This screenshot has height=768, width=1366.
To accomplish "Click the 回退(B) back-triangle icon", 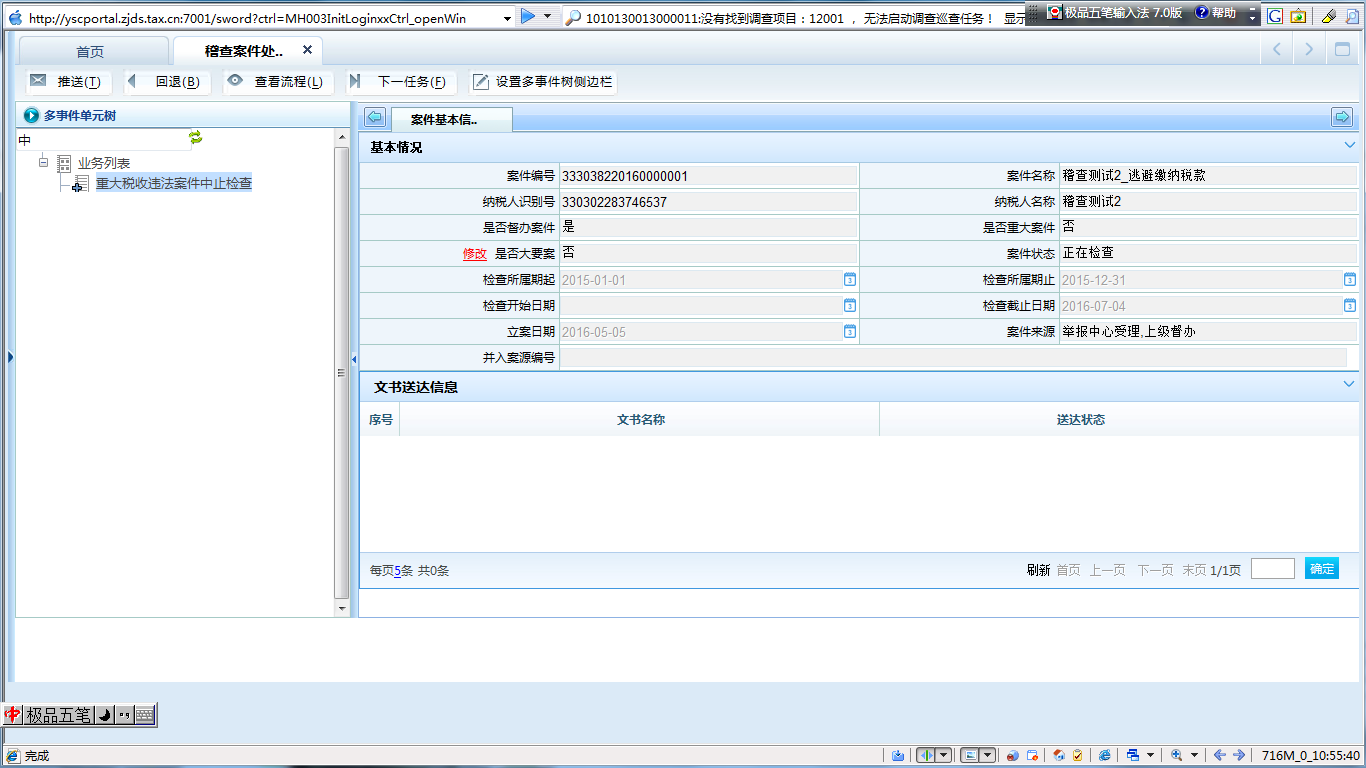I will 131,81.
